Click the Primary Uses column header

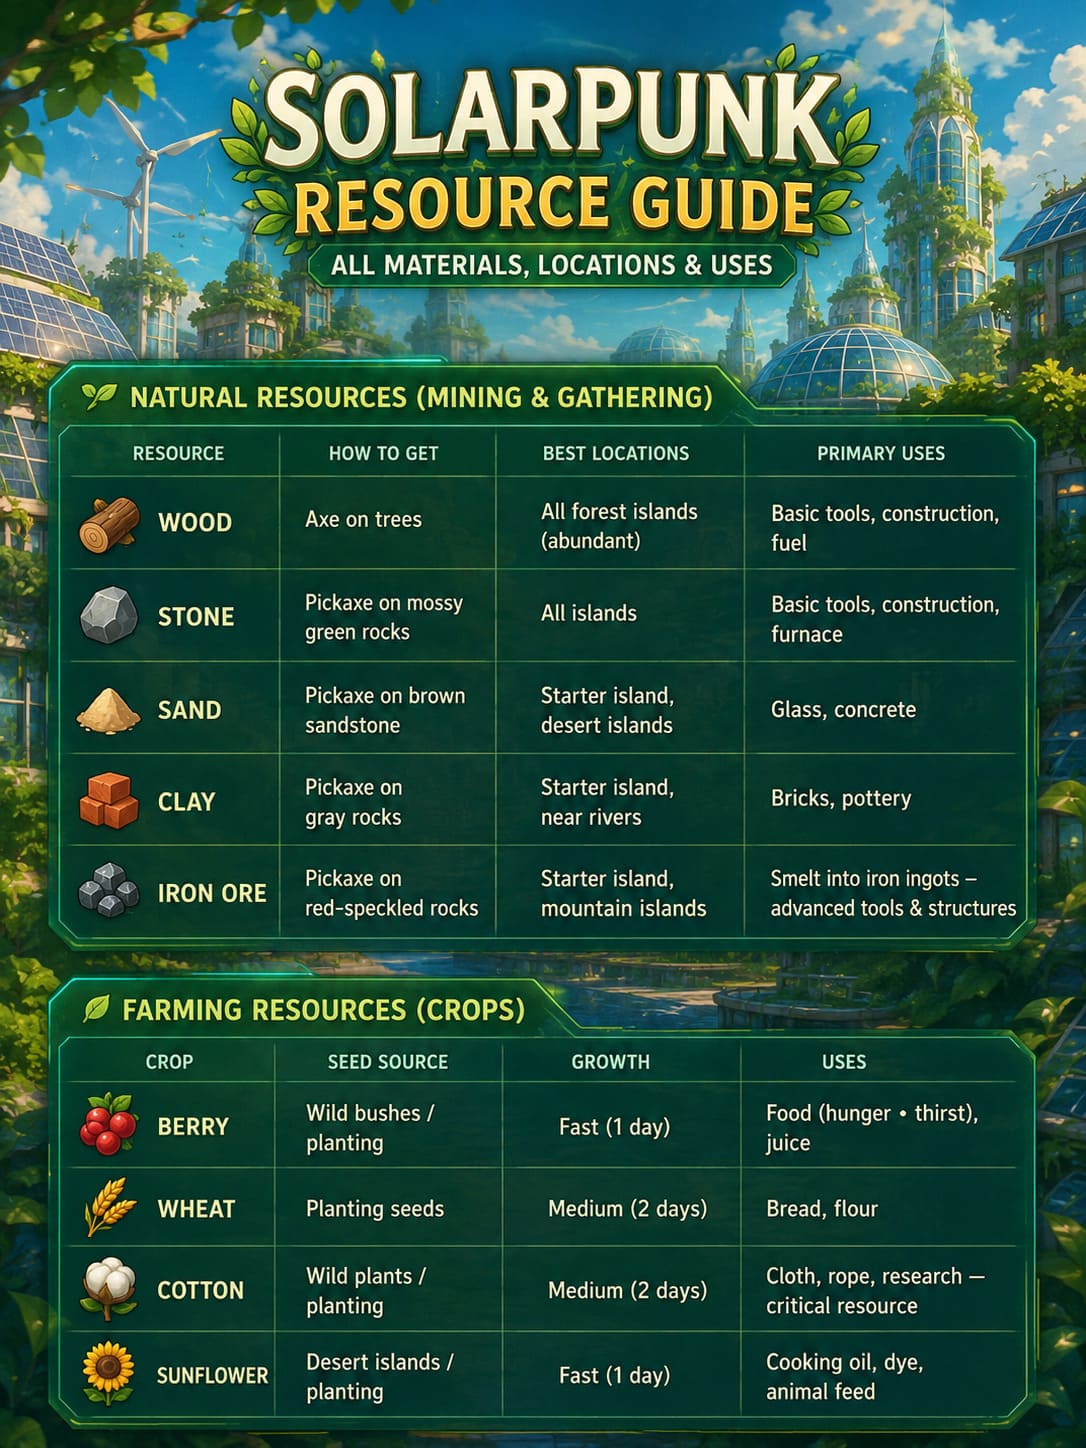881,453
